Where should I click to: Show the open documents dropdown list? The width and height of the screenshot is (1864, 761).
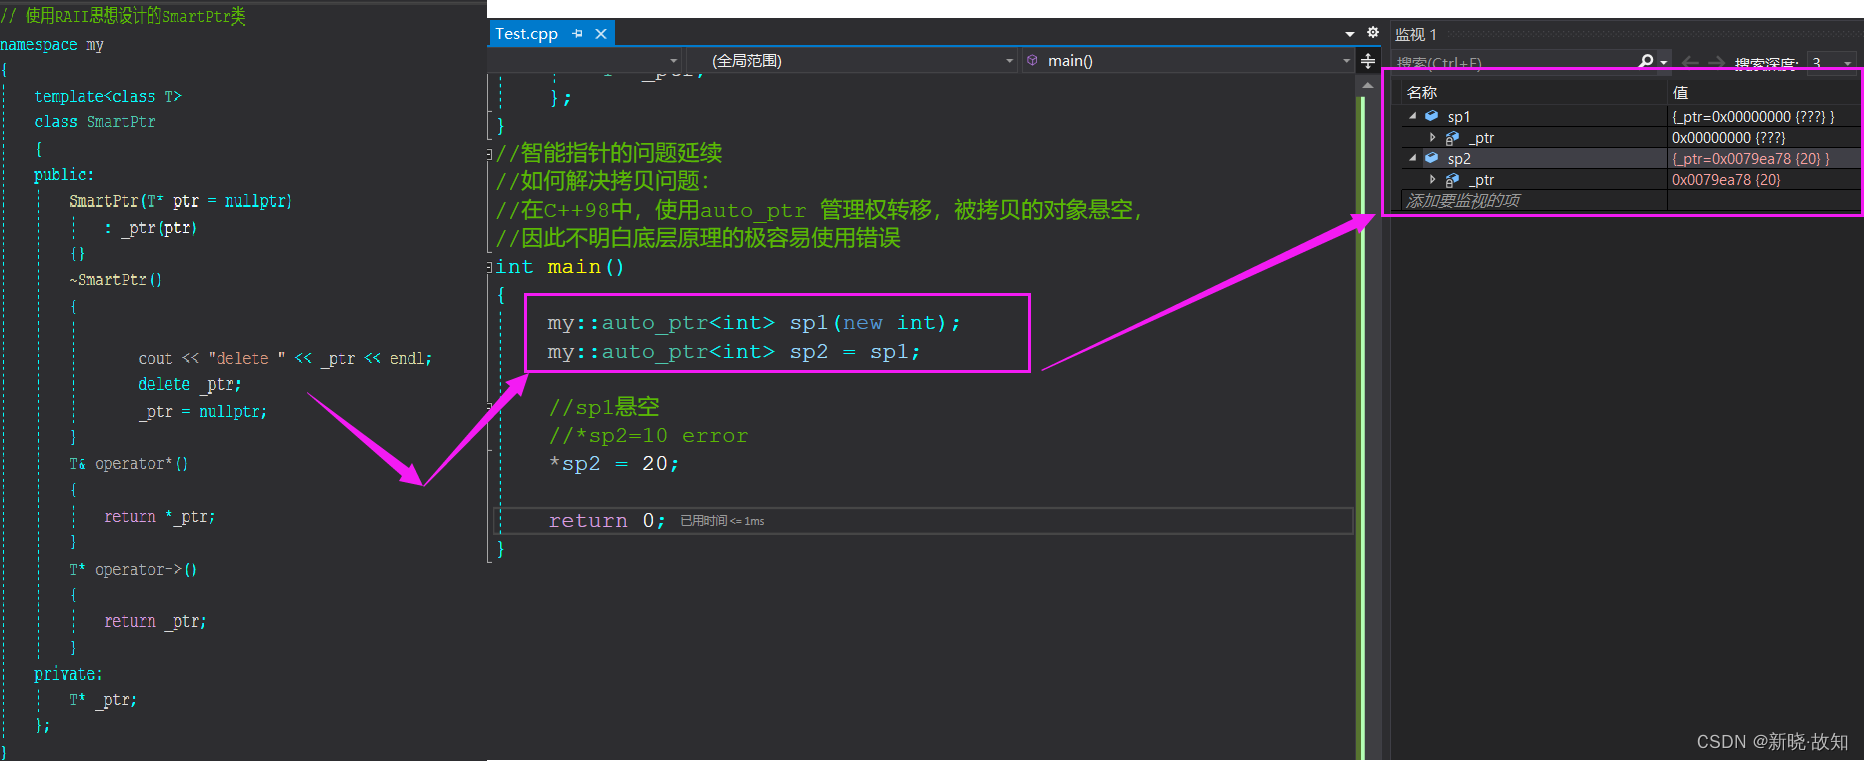(1350, 34)
